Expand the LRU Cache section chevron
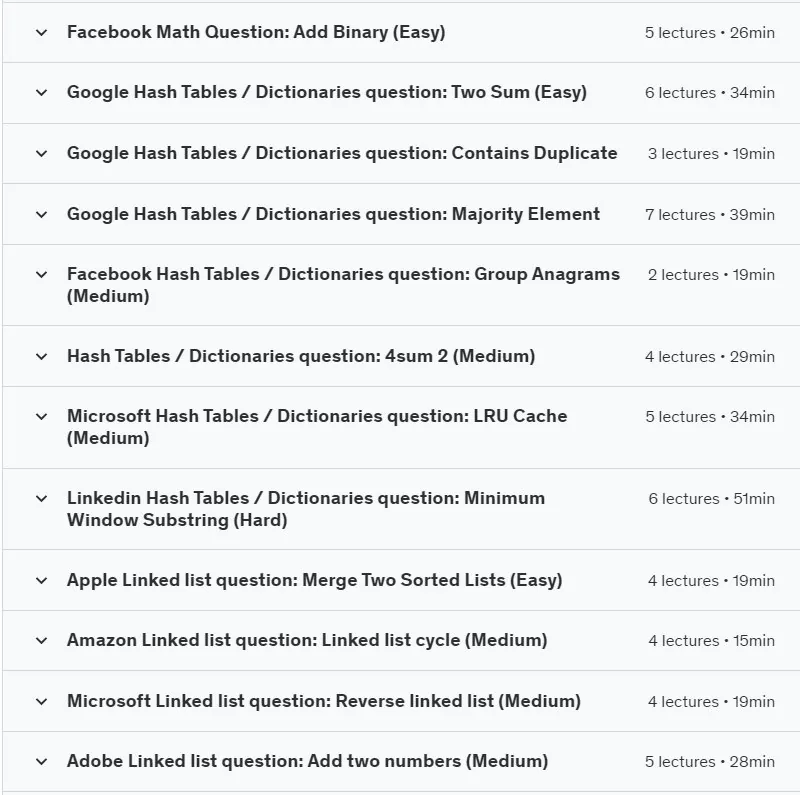Viewport: 800px width, 795px height. [42, 416]
